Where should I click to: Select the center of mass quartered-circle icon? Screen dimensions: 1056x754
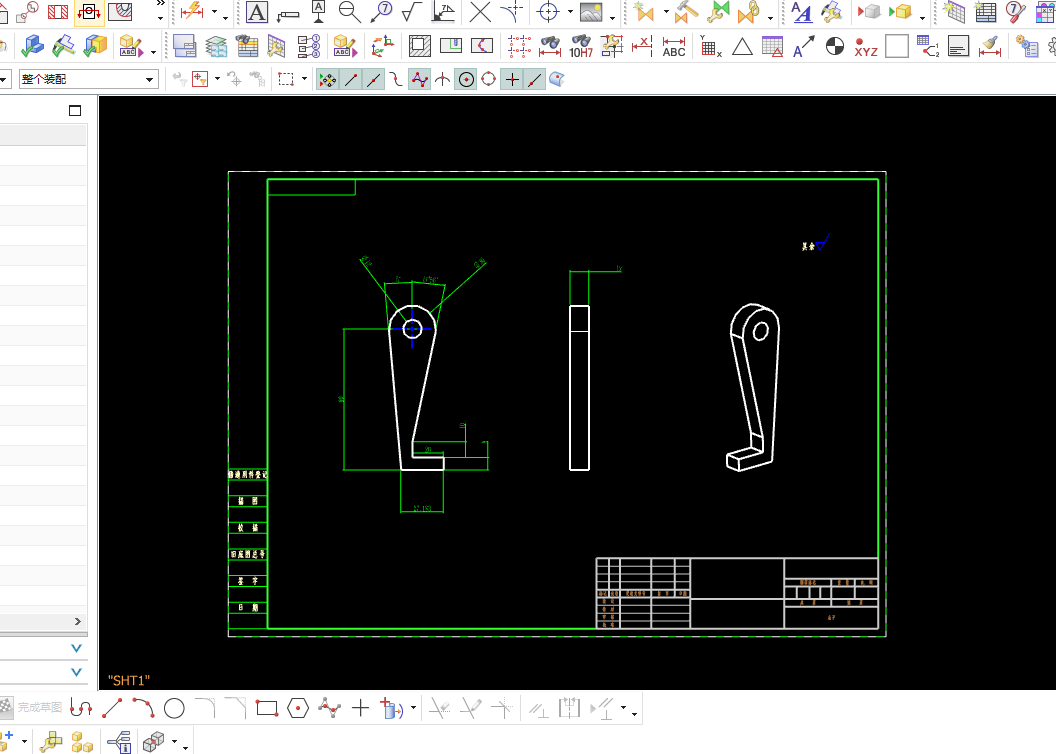(834, 46)
